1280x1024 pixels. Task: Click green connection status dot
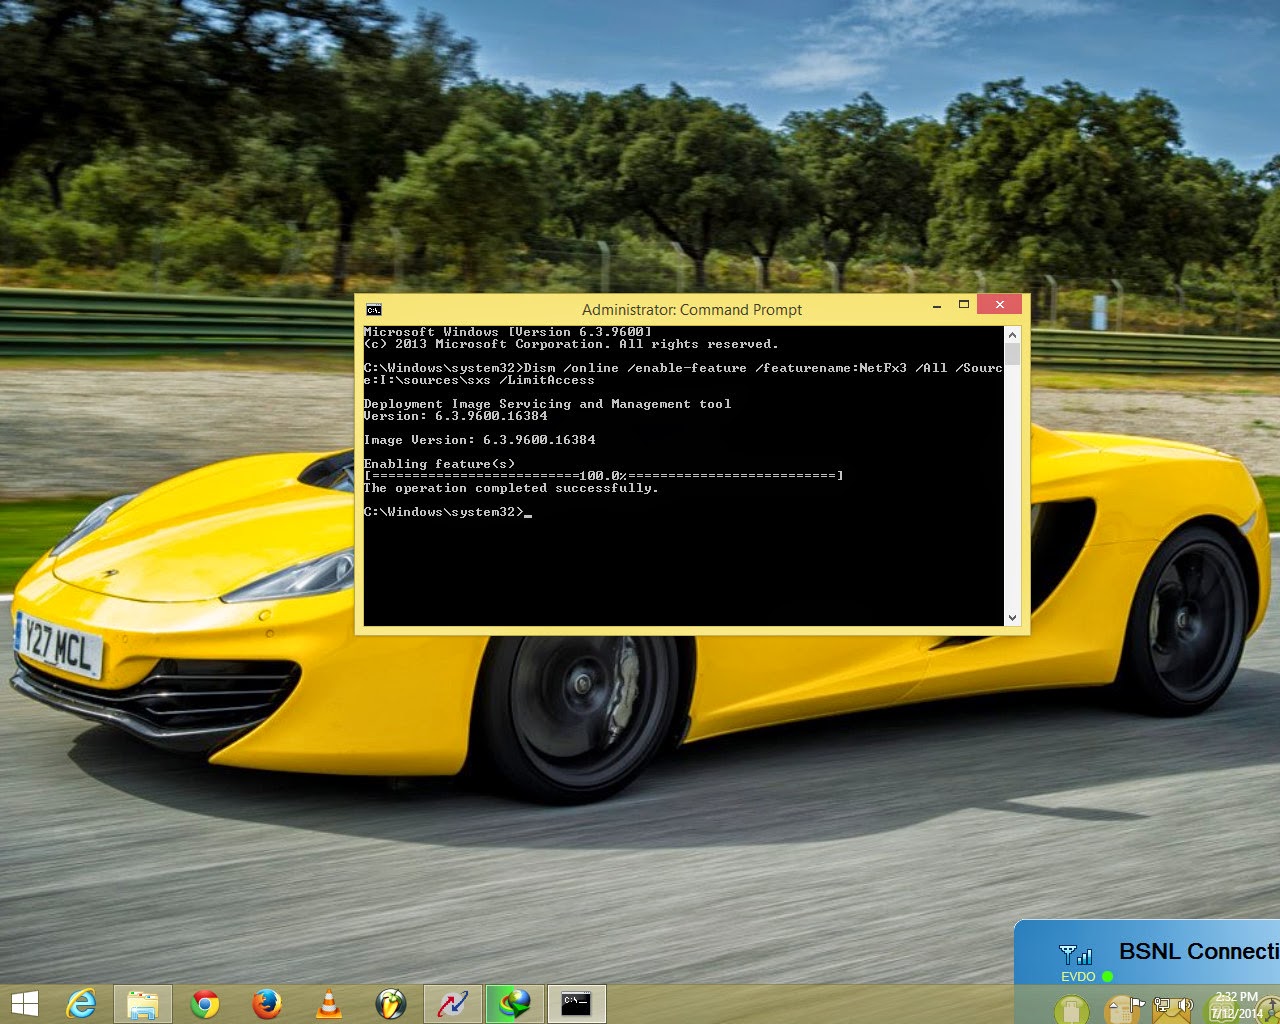tap(1107, 976)
